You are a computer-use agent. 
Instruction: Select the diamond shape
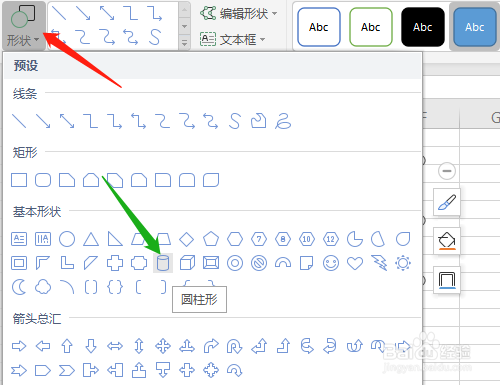coord(187,239)
